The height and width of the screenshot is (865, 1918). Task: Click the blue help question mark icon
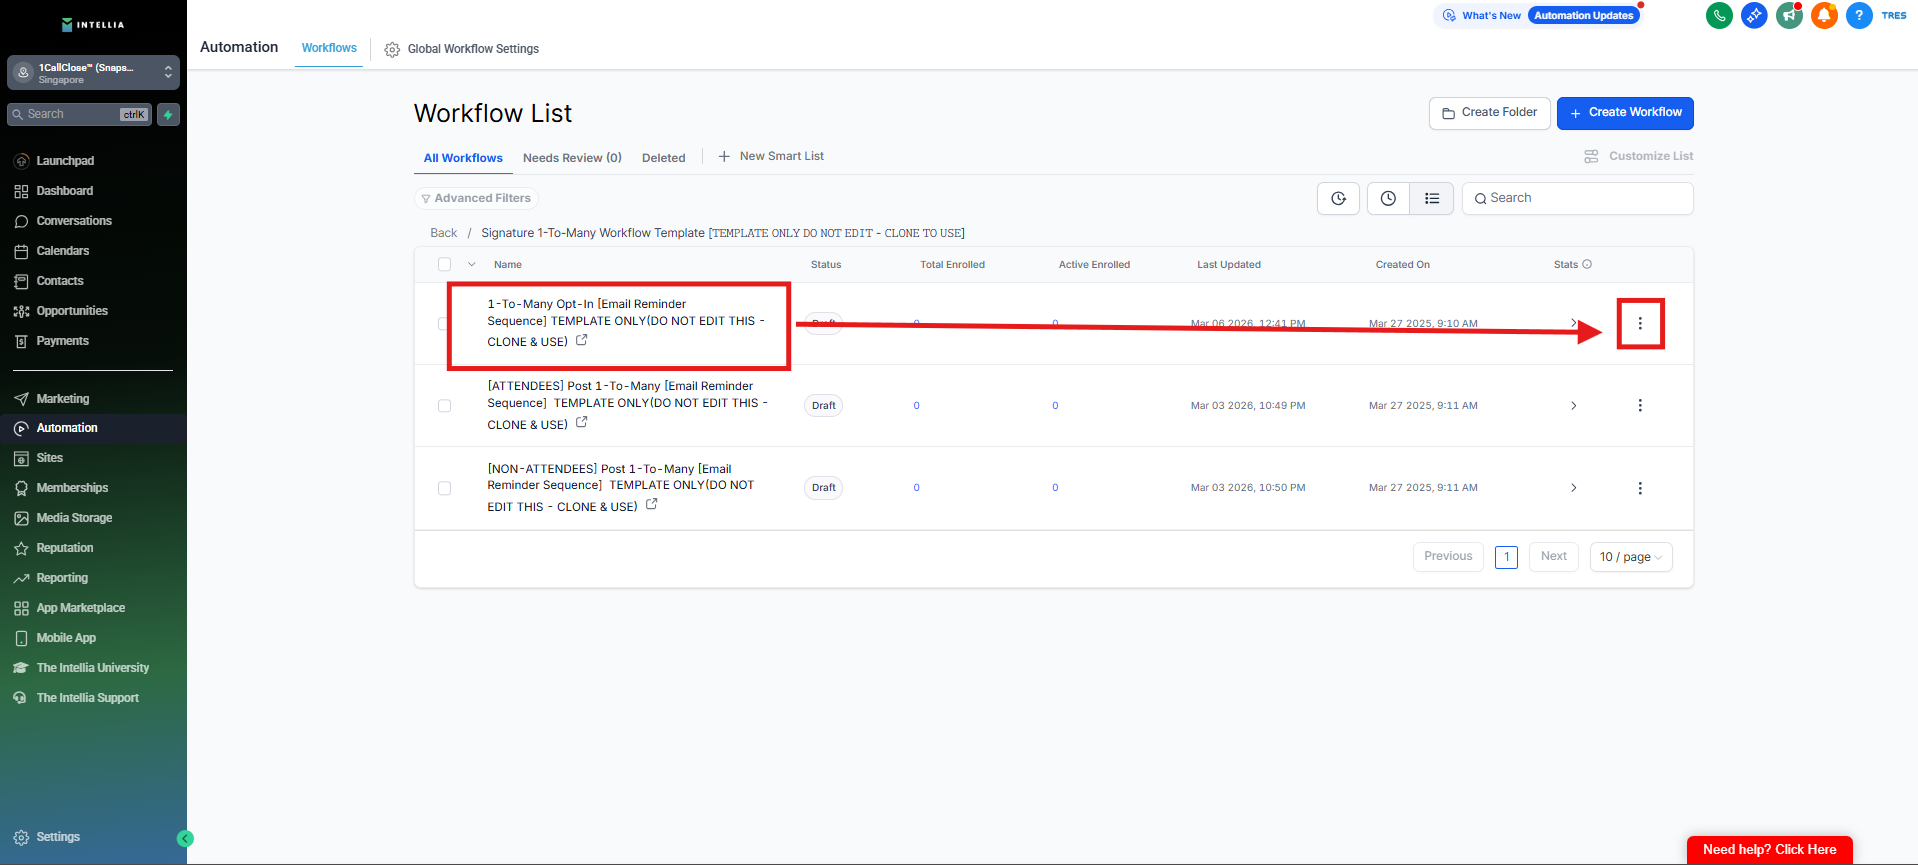pos(1858,16)
